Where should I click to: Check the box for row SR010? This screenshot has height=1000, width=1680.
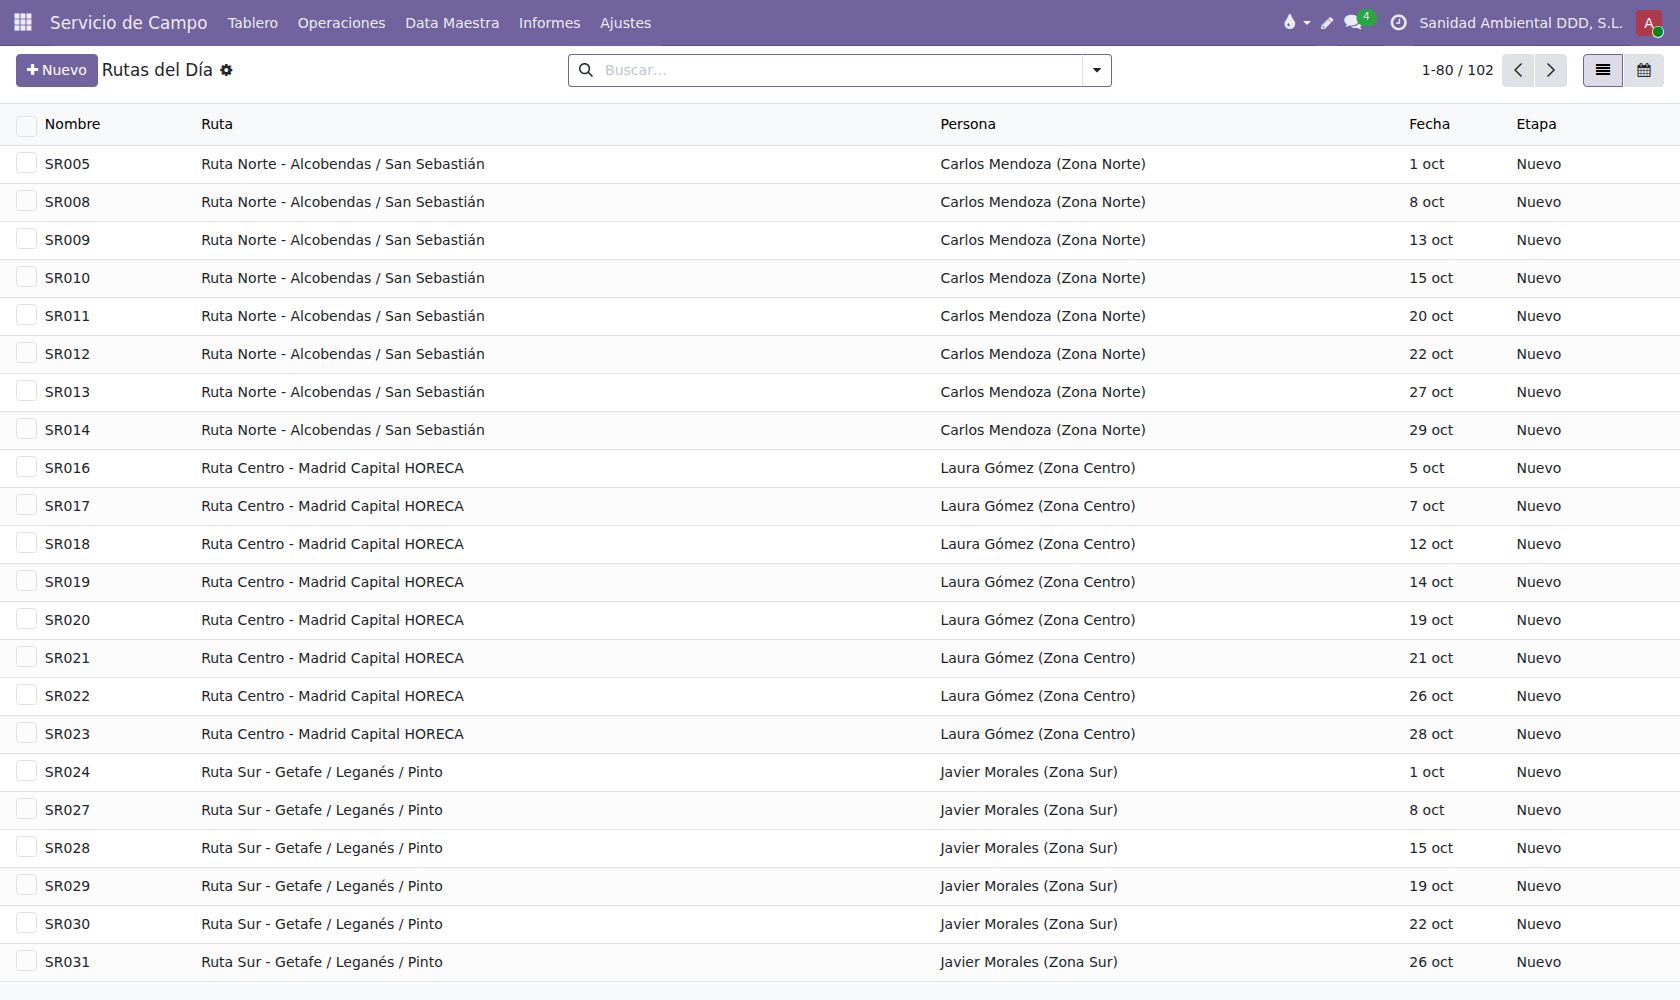tap(26, 277)
